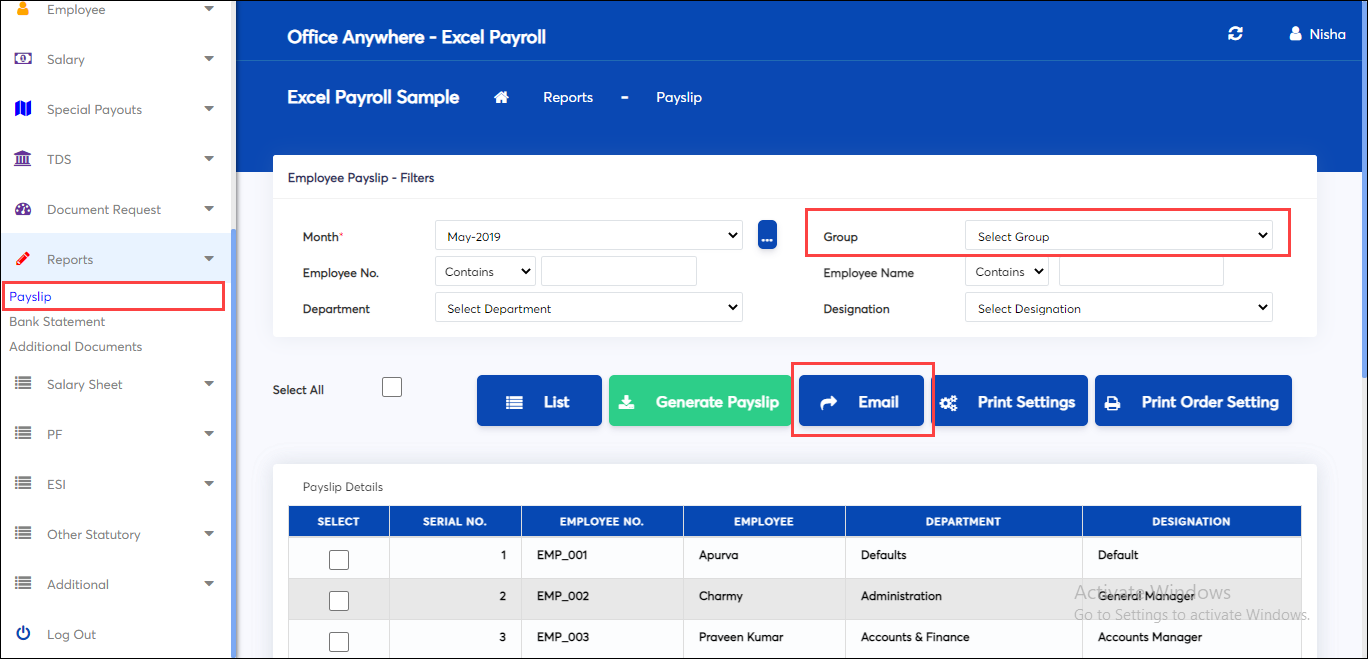Click the Salary money icon in sidebar

coord(23,59)
